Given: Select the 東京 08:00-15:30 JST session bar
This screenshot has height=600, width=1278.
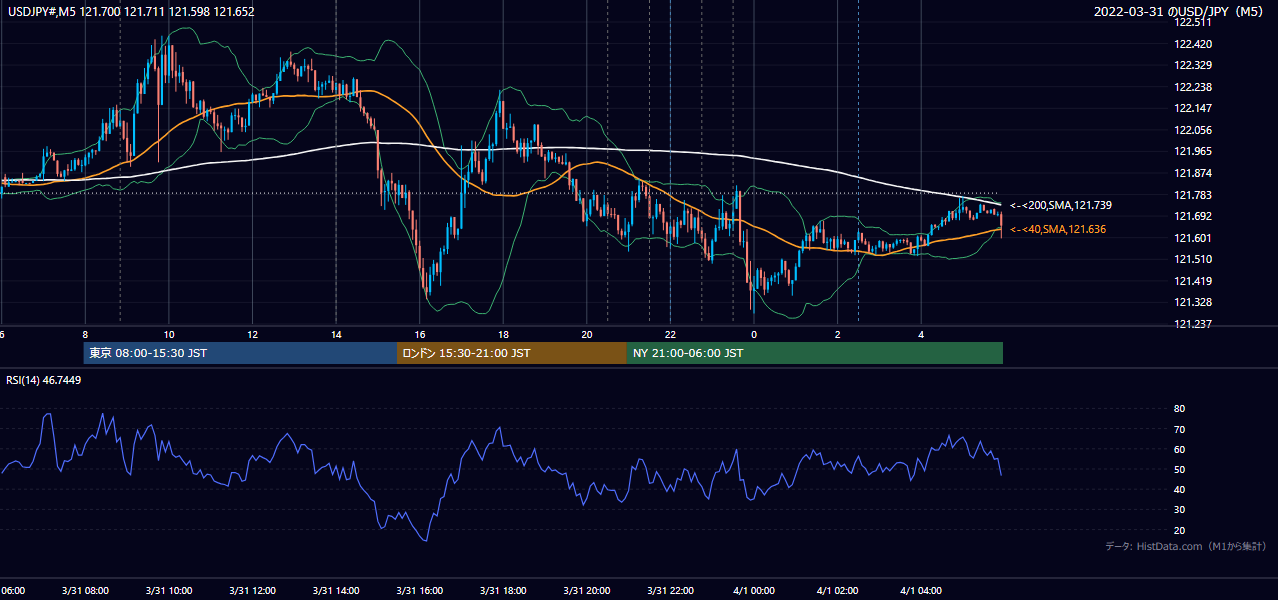Looking at the screenshot, I should pos(240,353).
